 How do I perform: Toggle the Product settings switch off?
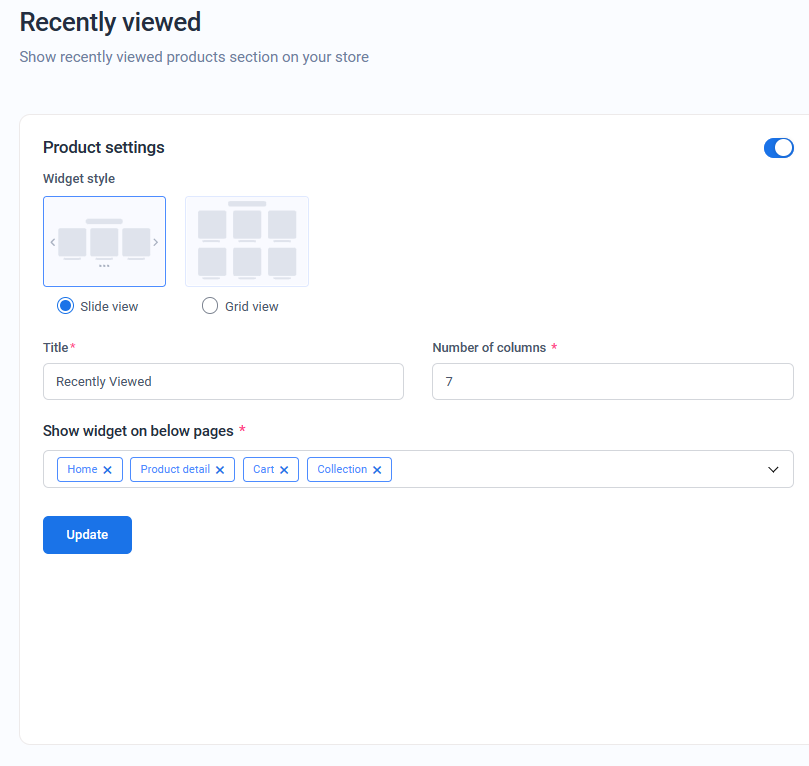778,148
